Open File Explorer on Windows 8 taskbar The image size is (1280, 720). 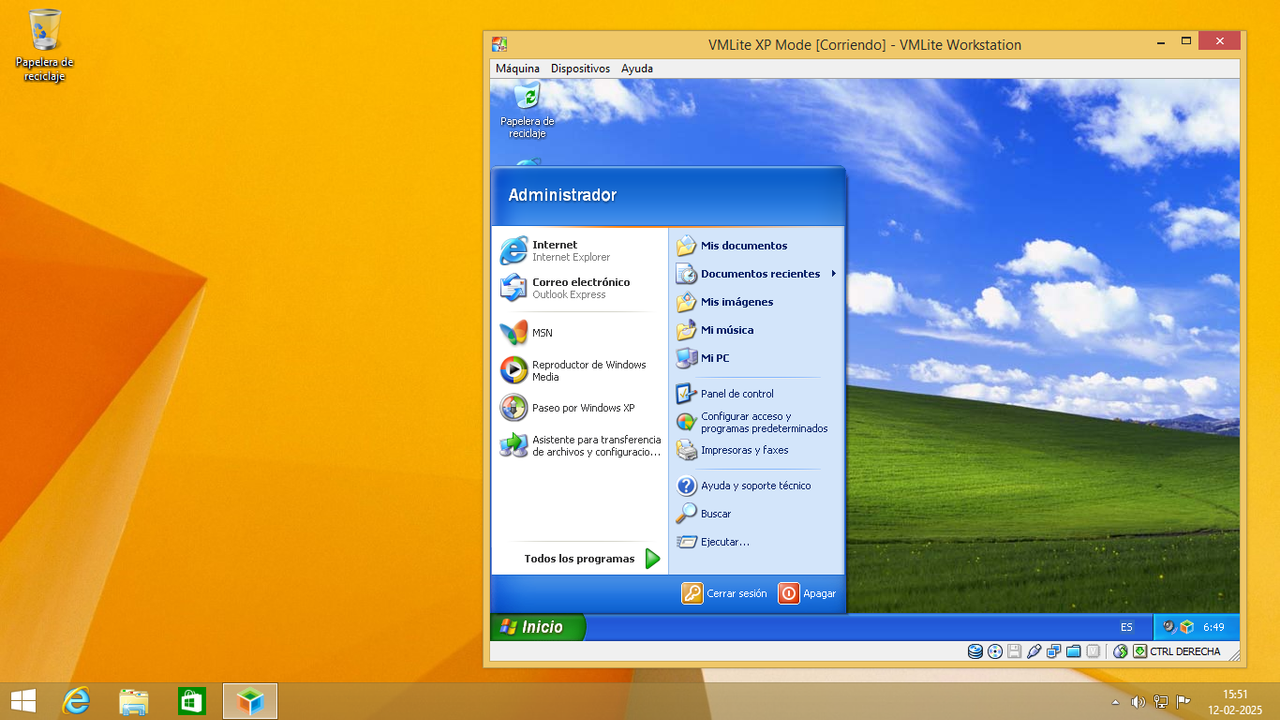(134, 701)
